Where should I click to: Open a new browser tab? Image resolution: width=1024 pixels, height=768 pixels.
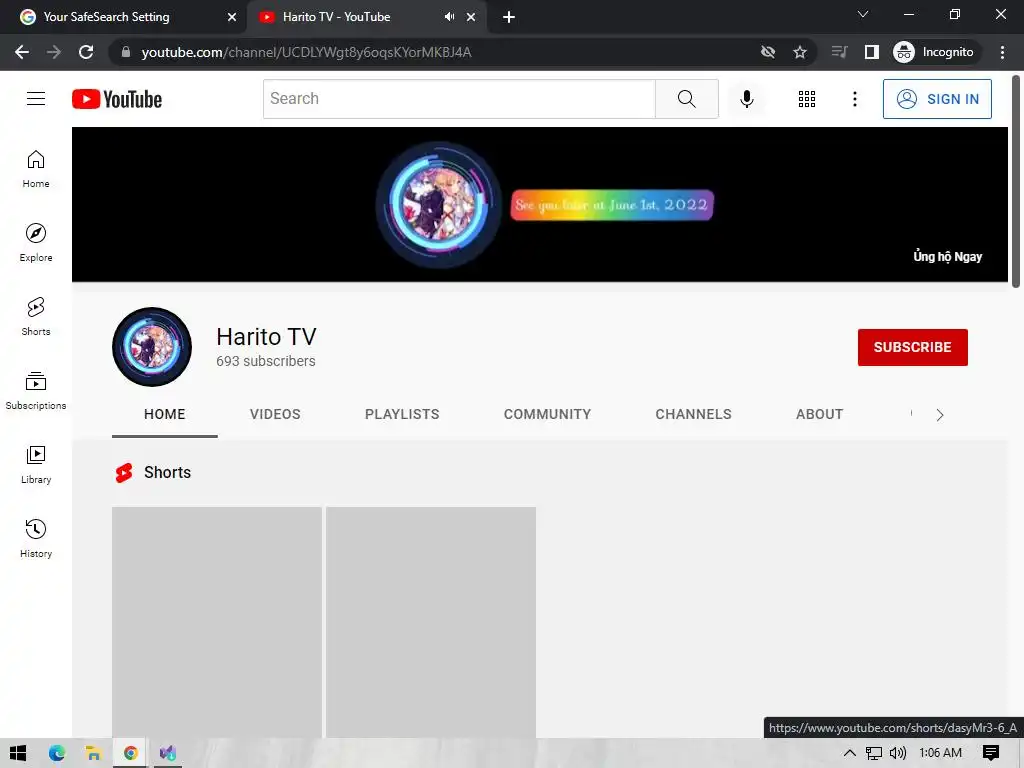click(x=509, y=17)
